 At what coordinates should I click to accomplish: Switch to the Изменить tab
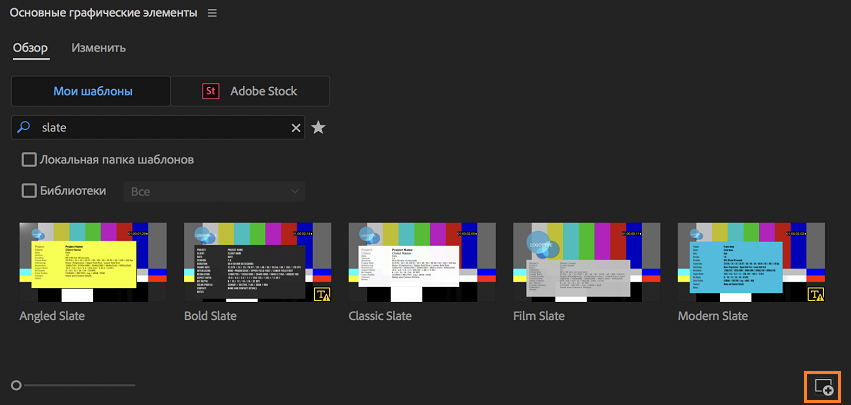[99, 48]
